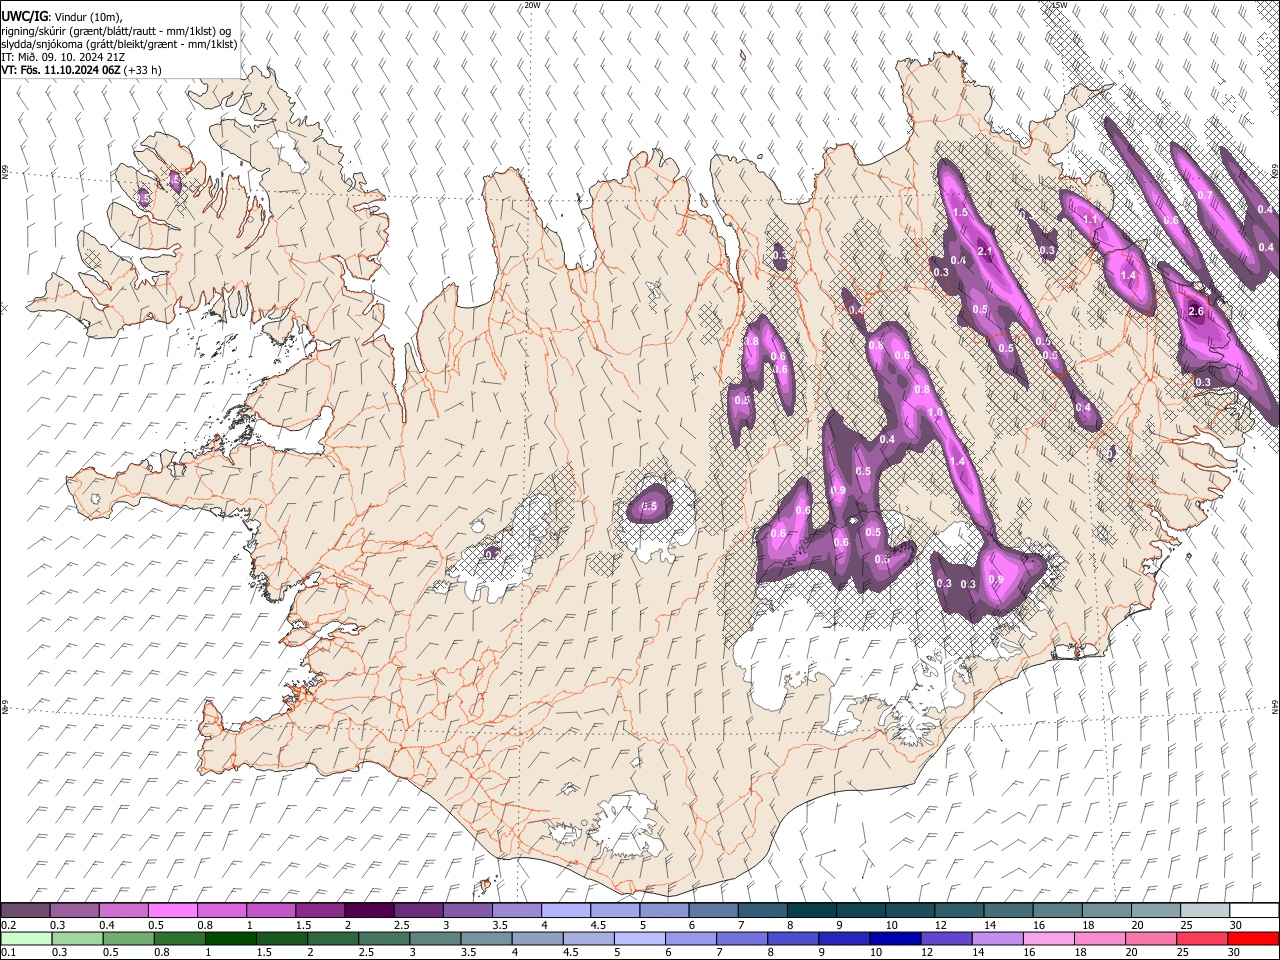Click the 'UWC/IG: Vindur (10m),' title line
Image resolution: width=1280 pixels, height=960 pixels.
61,17
